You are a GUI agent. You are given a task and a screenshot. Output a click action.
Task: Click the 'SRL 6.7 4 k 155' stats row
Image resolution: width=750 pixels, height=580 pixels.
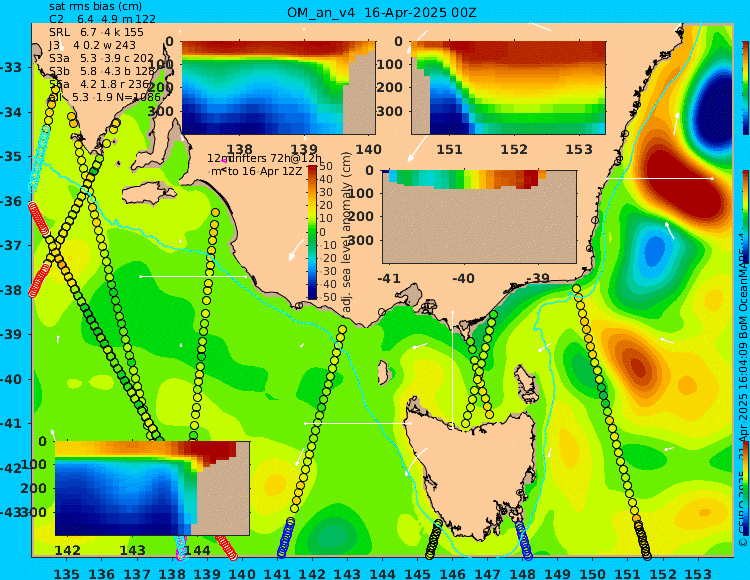97,32
